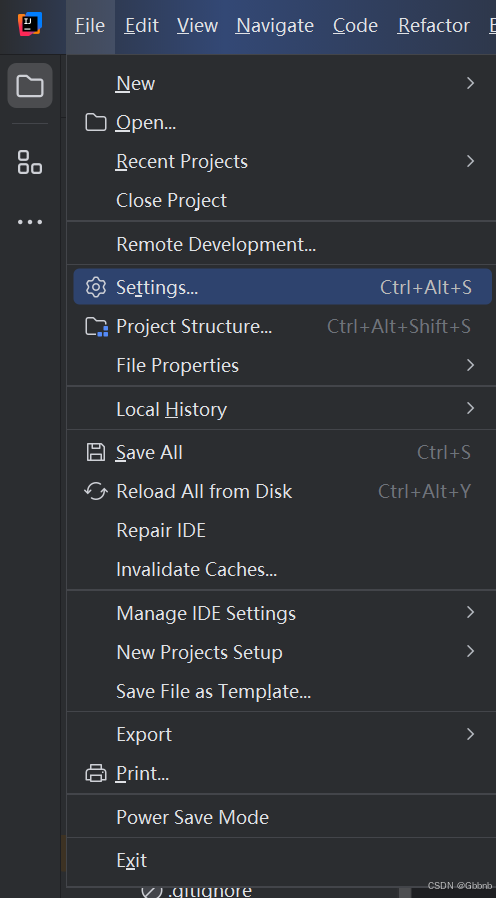Click the Reload All from Disk icon
The image size is (496, 898).
click(96, 491)
